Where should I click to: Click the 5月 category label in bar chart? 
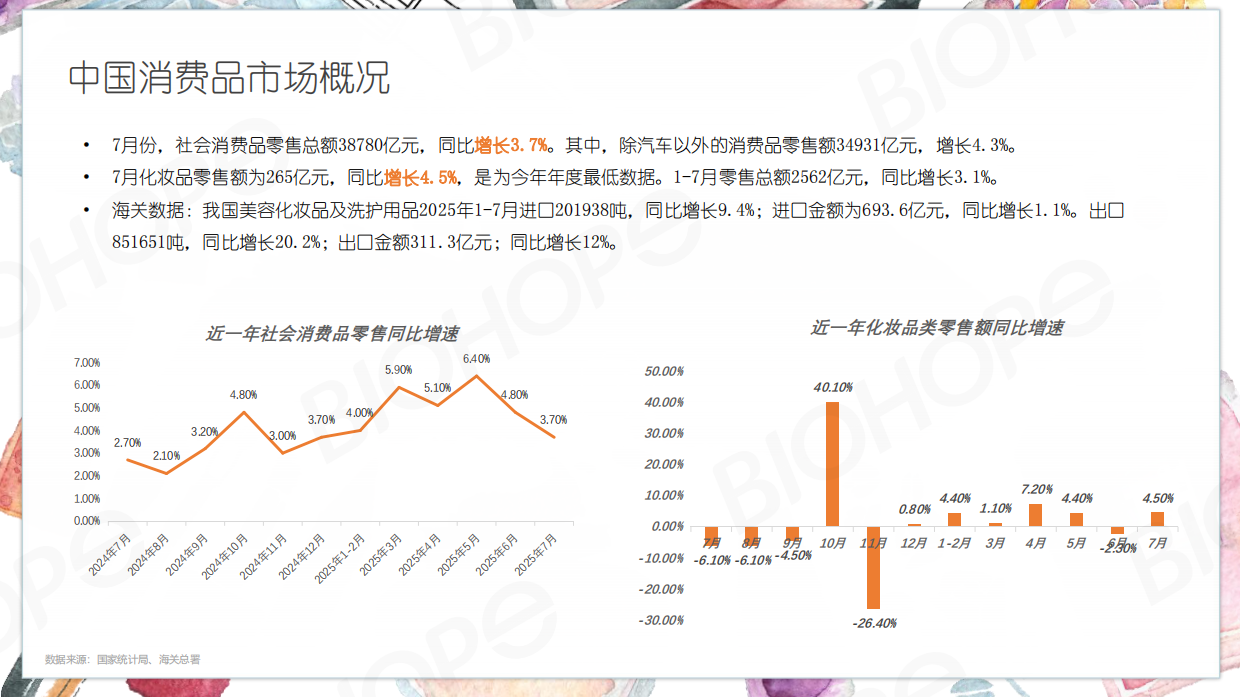(1076, 543)
